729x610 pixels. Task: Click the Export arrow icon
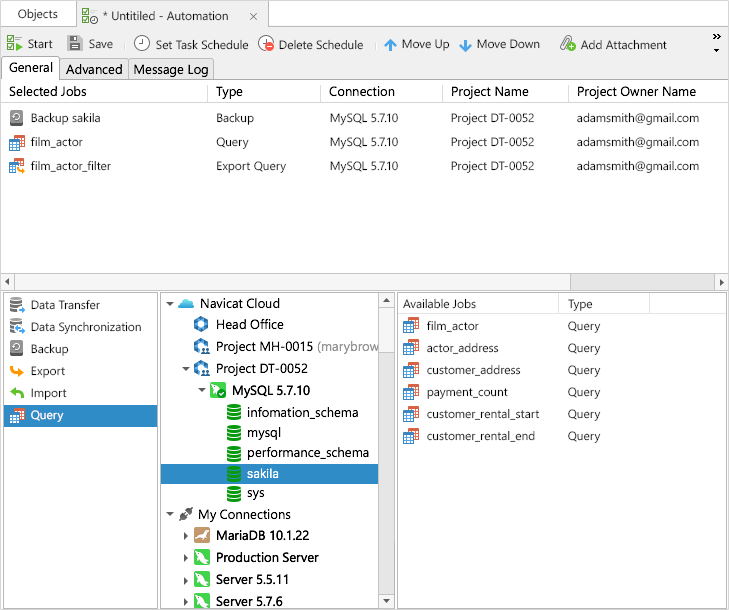pos(17,371)
